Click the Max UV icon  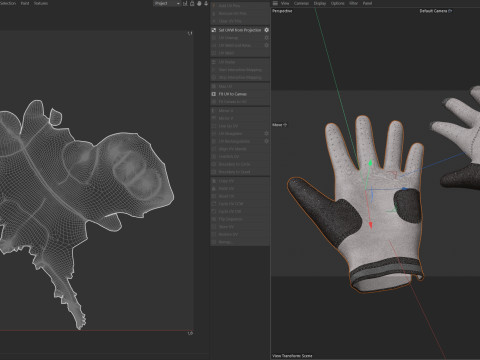tap(214, 86)
